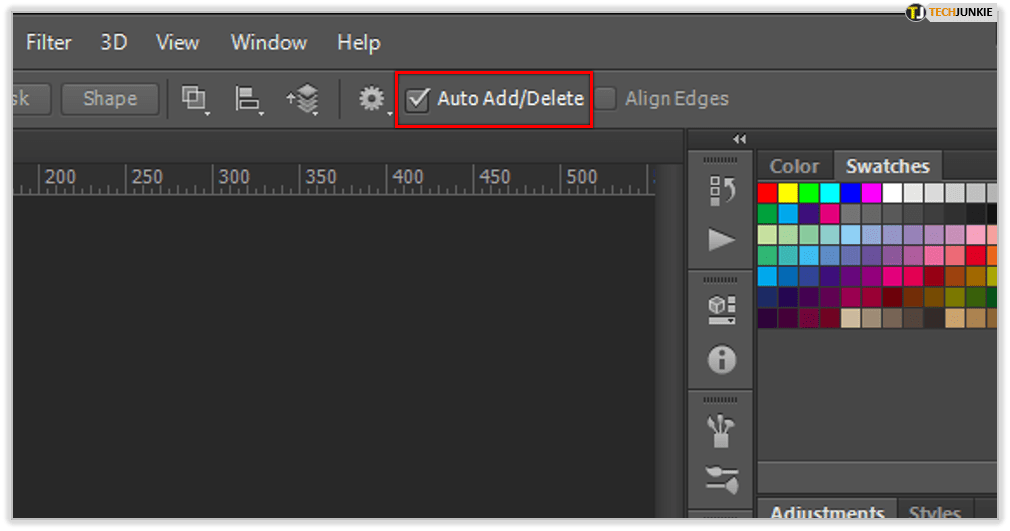Screen dimensions: 1010x531
Task: Collapse the panel dock with double arrows
Action: point(739,139)
